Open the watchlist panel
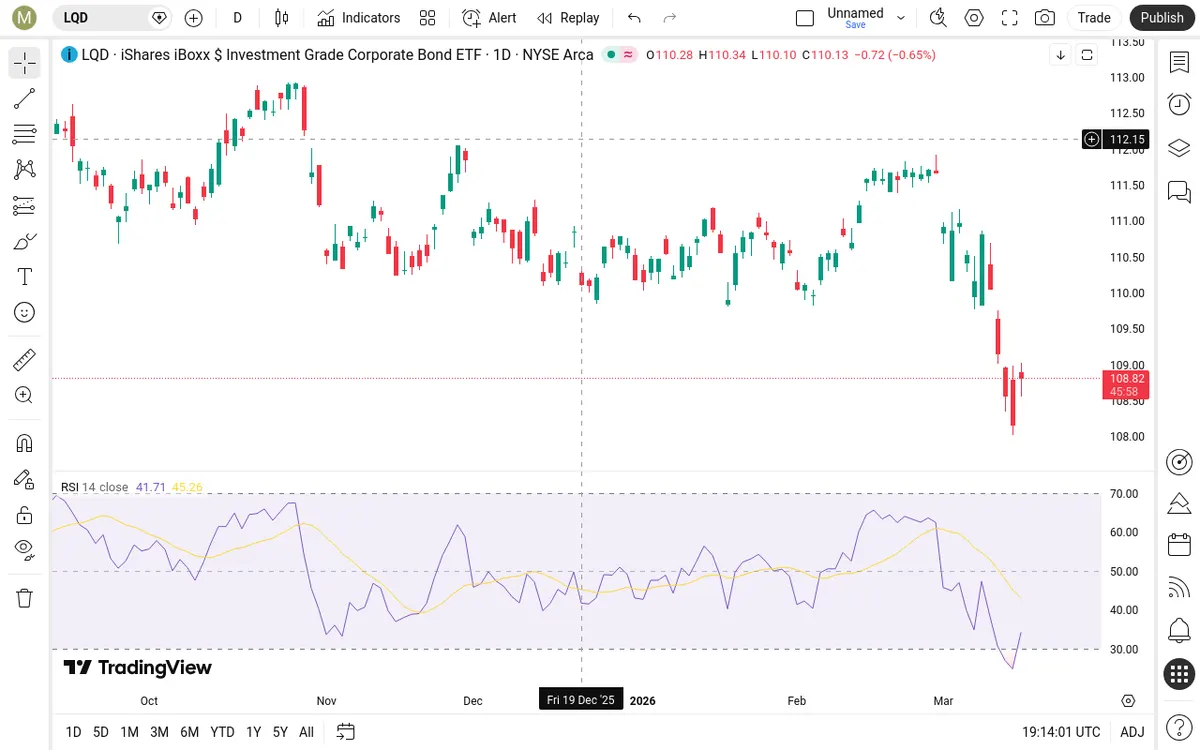Image resolution: width=1200 pixels, height=750 pixels. point(1179,63)
